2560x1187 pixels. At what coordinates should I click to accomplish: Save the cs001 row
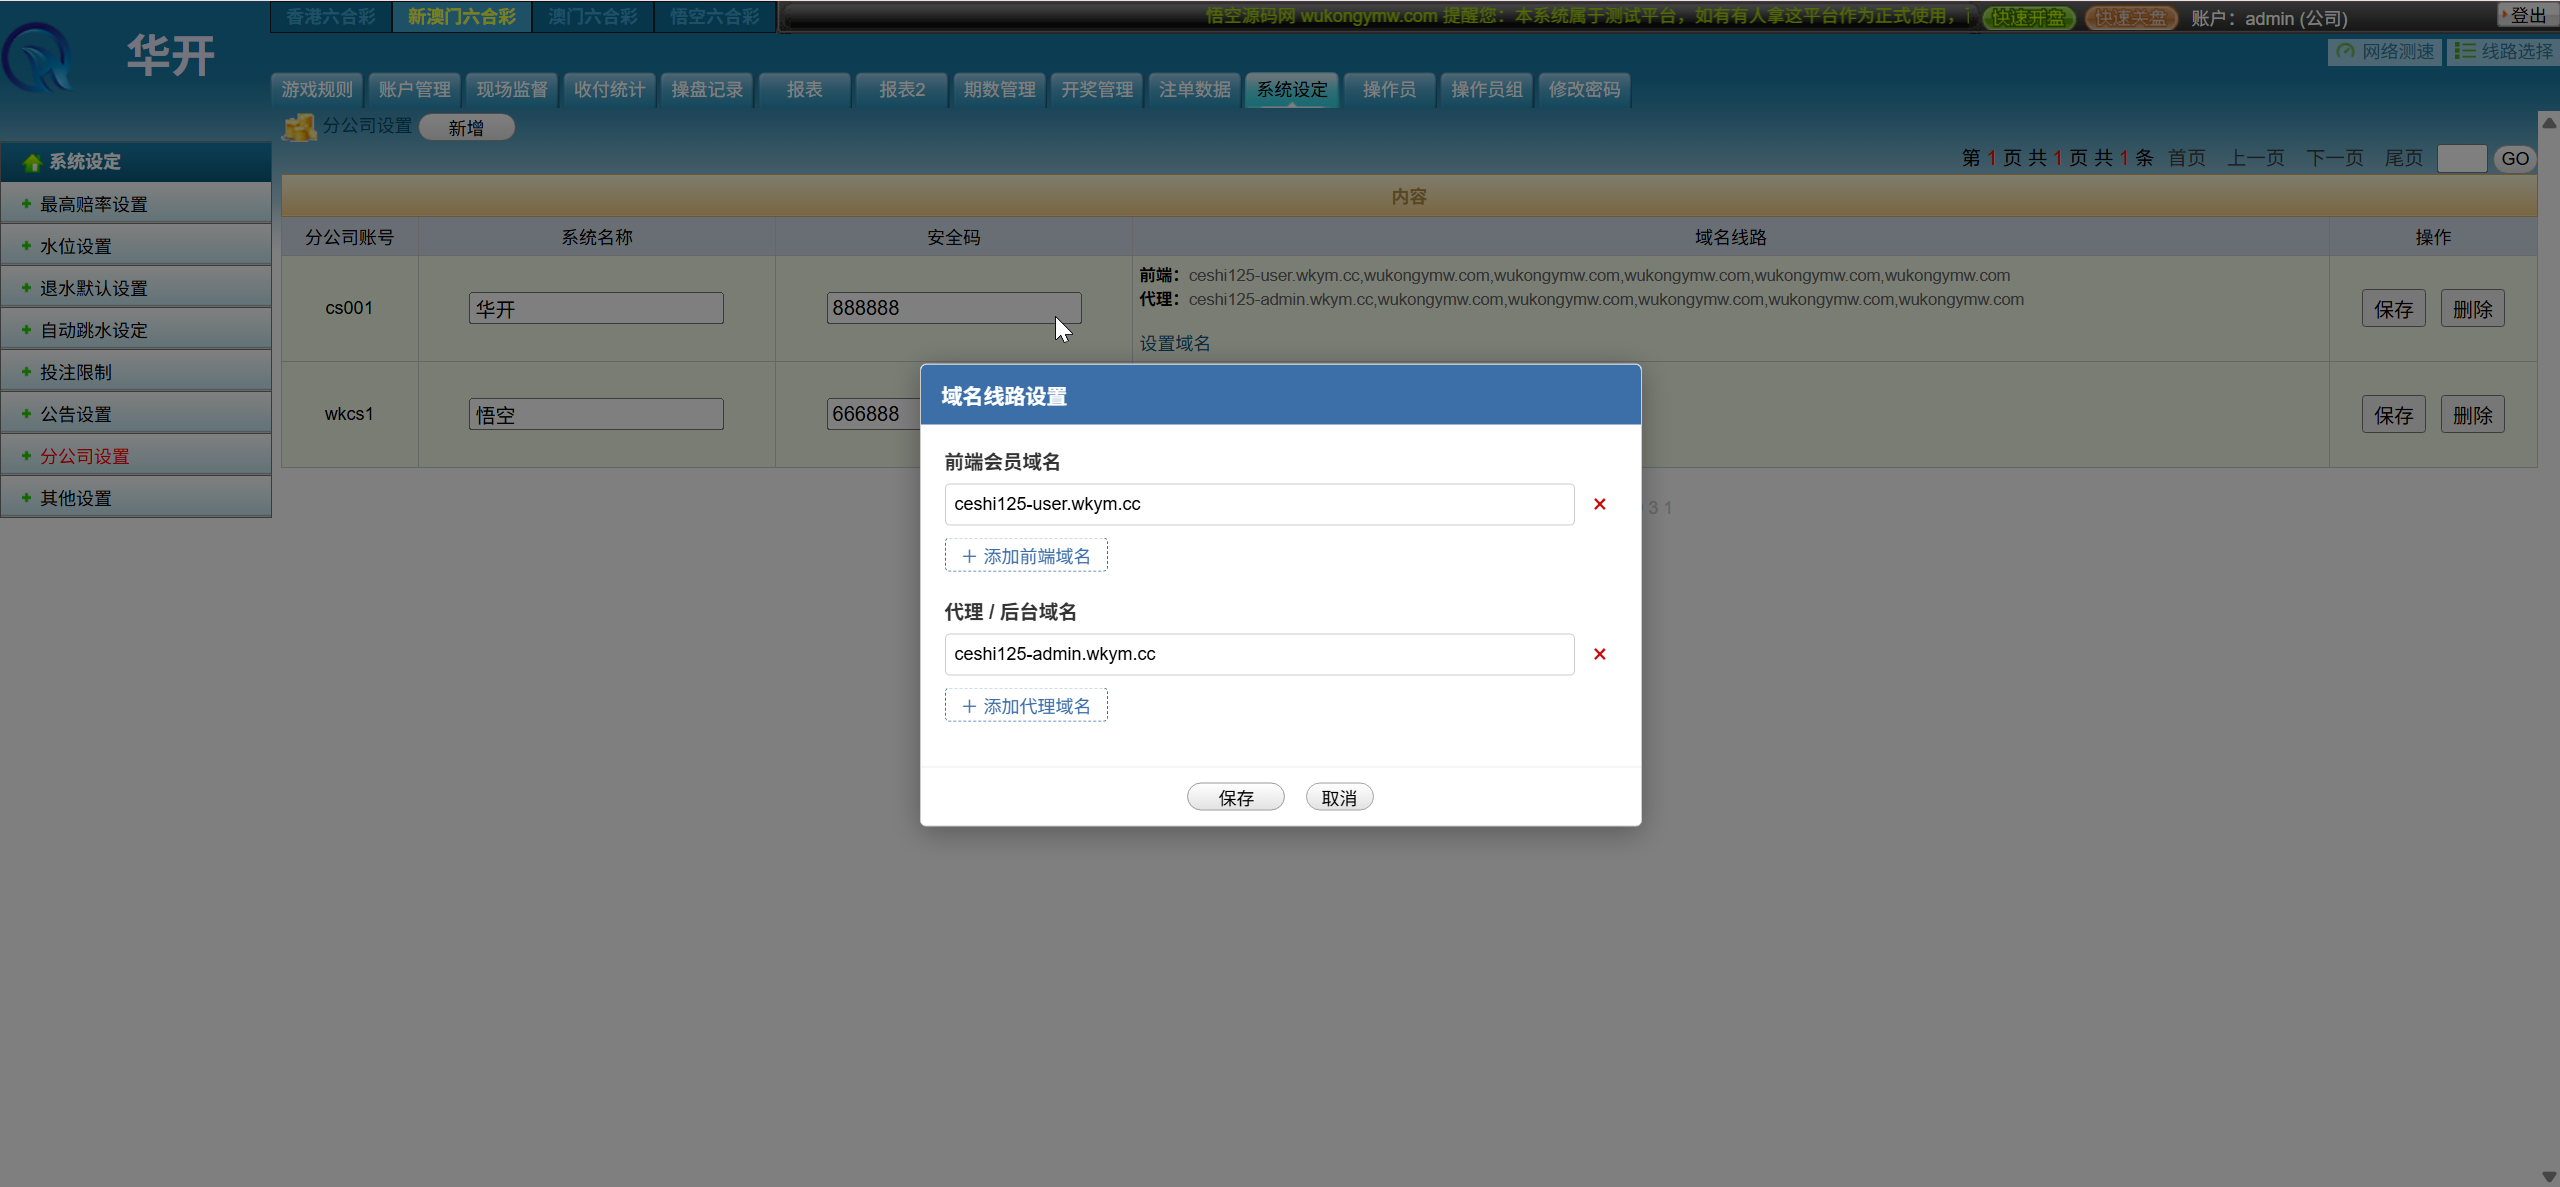(2393, 309)
